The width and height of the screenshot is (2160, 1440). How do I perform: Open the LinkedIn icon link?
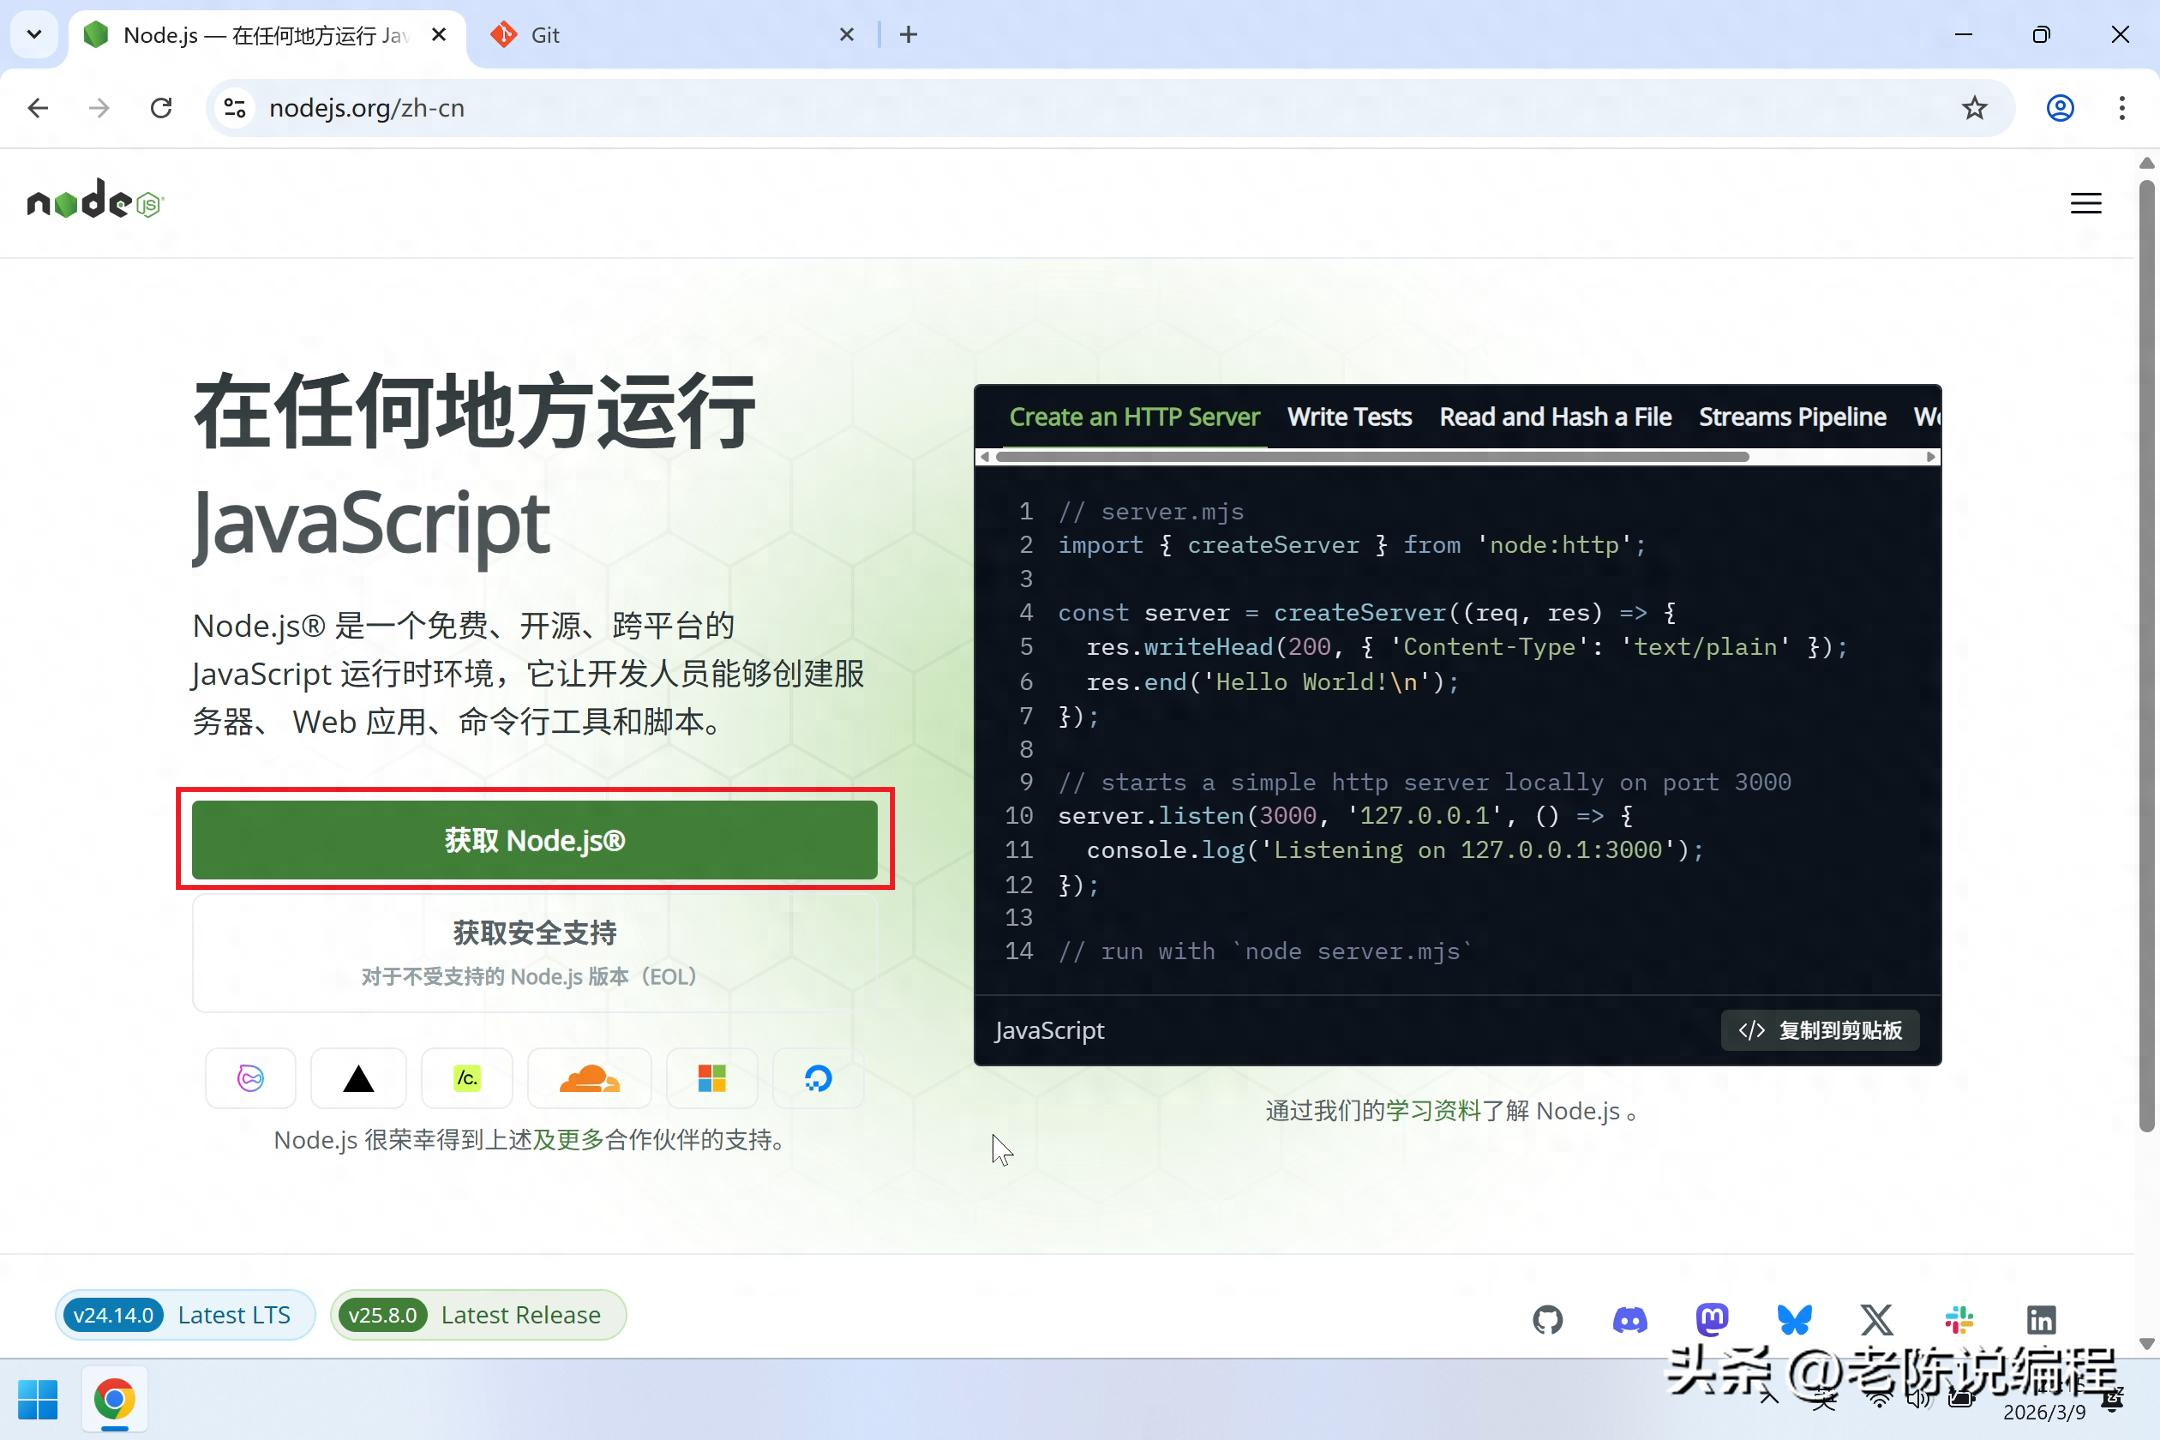coord(2041,1320)
